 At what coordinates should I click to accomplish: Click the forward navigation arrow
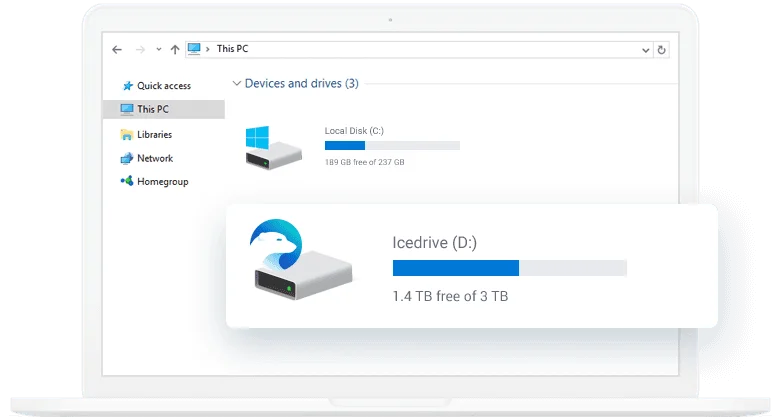(x=140, y=49)
